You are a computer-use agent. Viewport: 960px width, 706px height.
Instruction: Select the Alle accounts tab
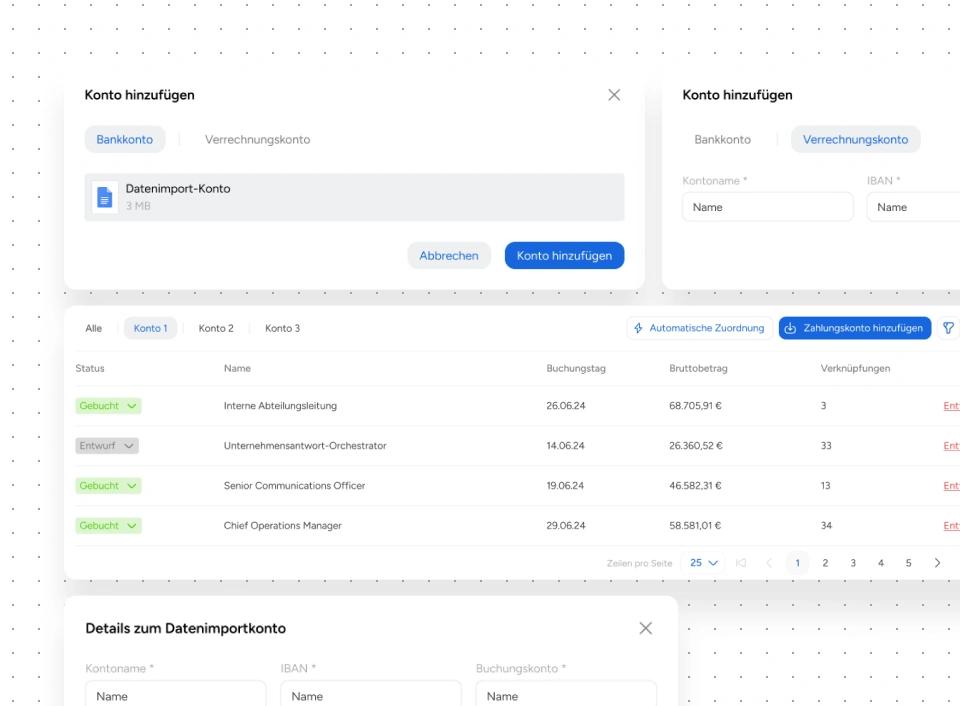(94, 328)
